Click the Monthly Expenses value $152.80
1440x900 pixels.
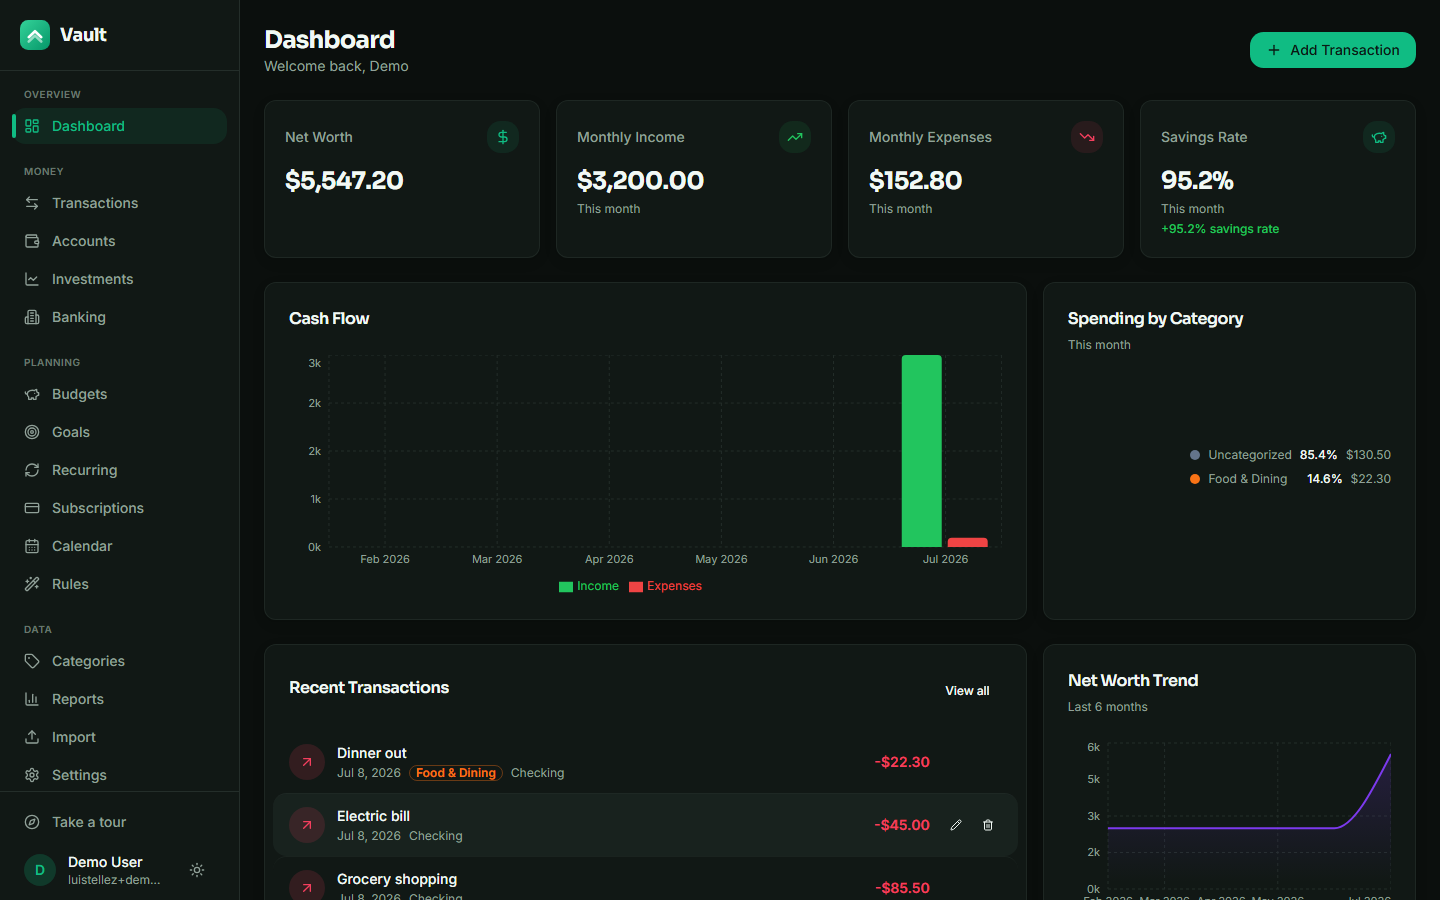click(x=915, y=180)
